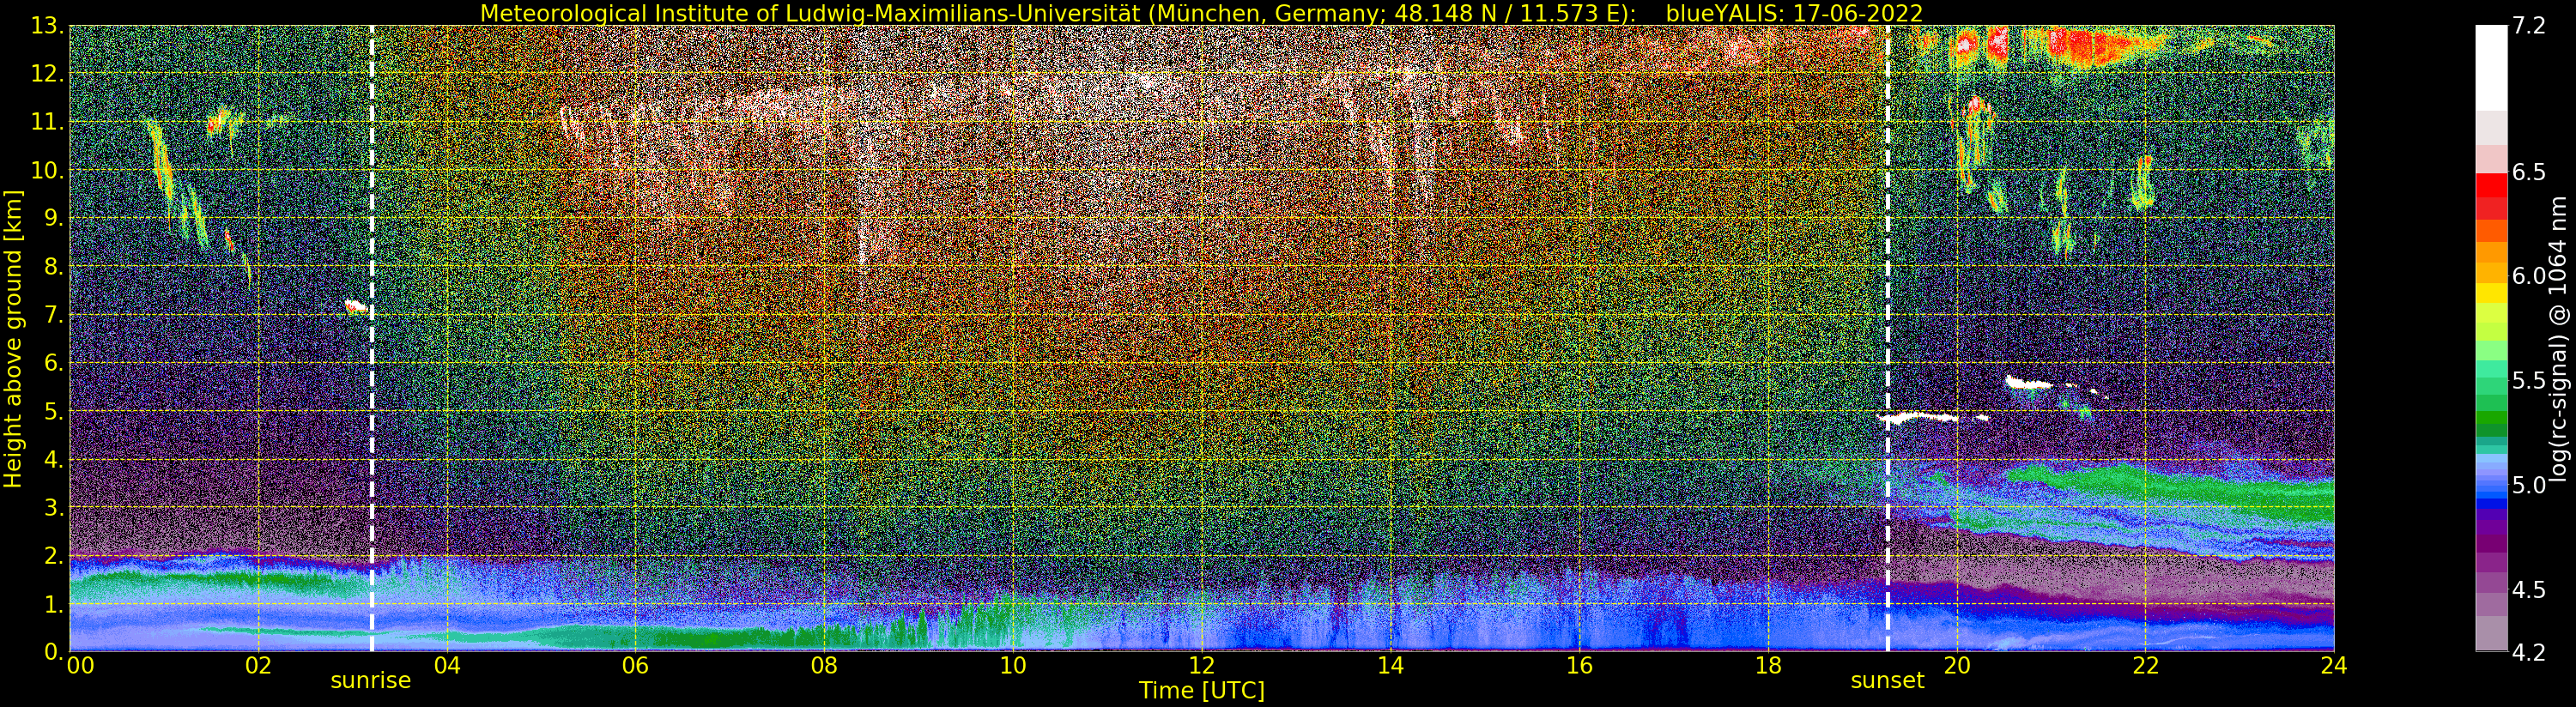Click the red cirrus patch at 12.5 km near 21 UTC
This screenshot has width=2576, height=707.
[2095, 46]
